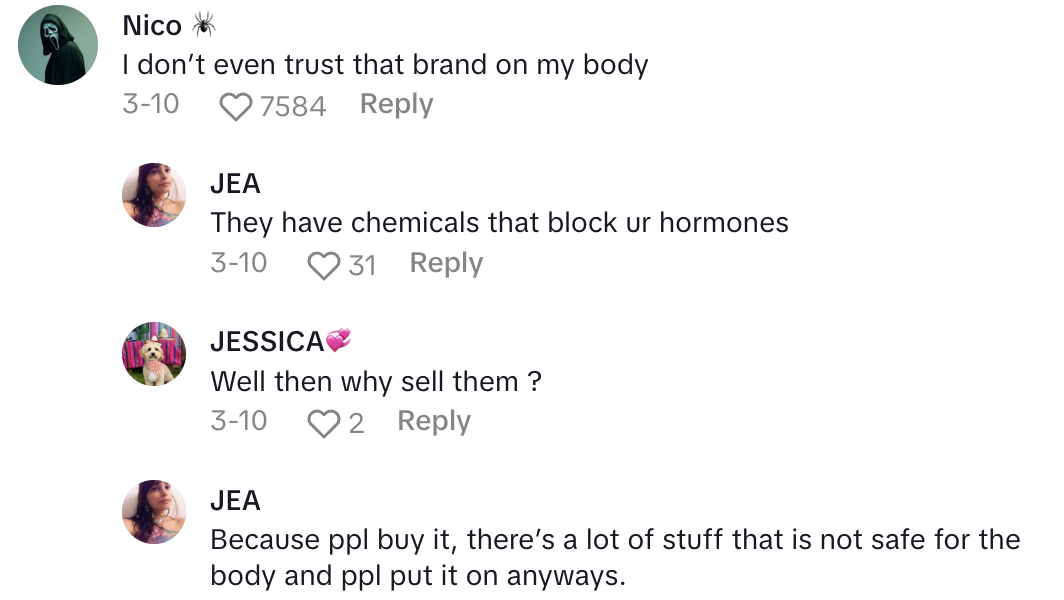The image size is (1064, 600).
Task: Click the text "Well then why sell them ?"
Action: [376, 382]
